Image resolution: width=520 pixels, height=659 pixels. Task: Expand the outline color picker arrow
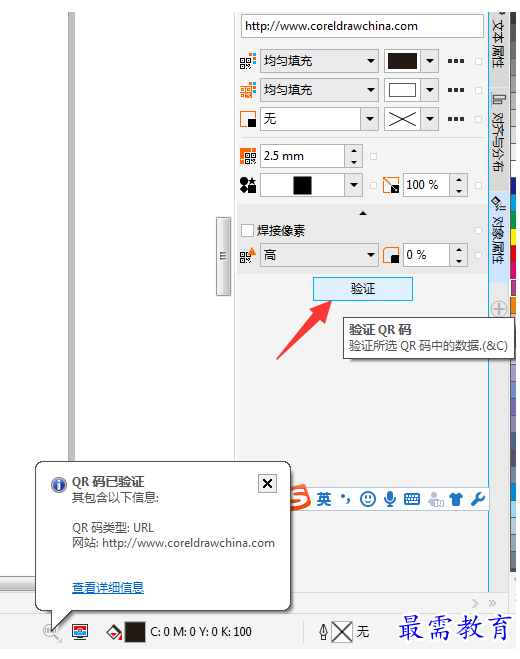pyautogui.click(x=430, y=119)
